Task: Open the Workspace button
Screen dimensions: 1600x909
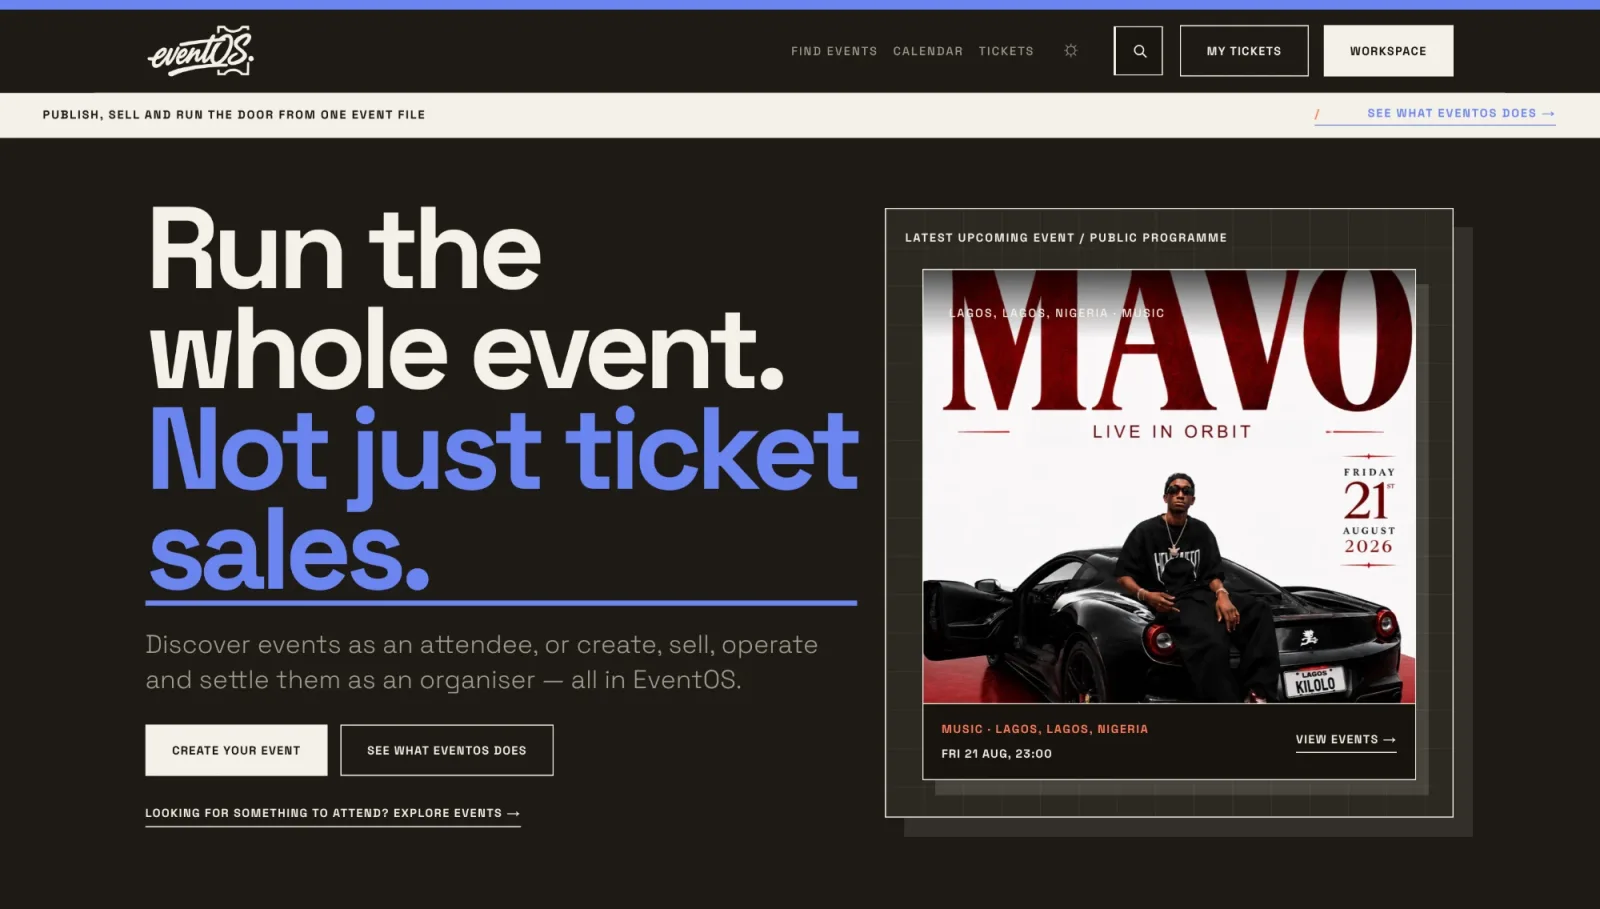Action: (x=1388, y=51)
